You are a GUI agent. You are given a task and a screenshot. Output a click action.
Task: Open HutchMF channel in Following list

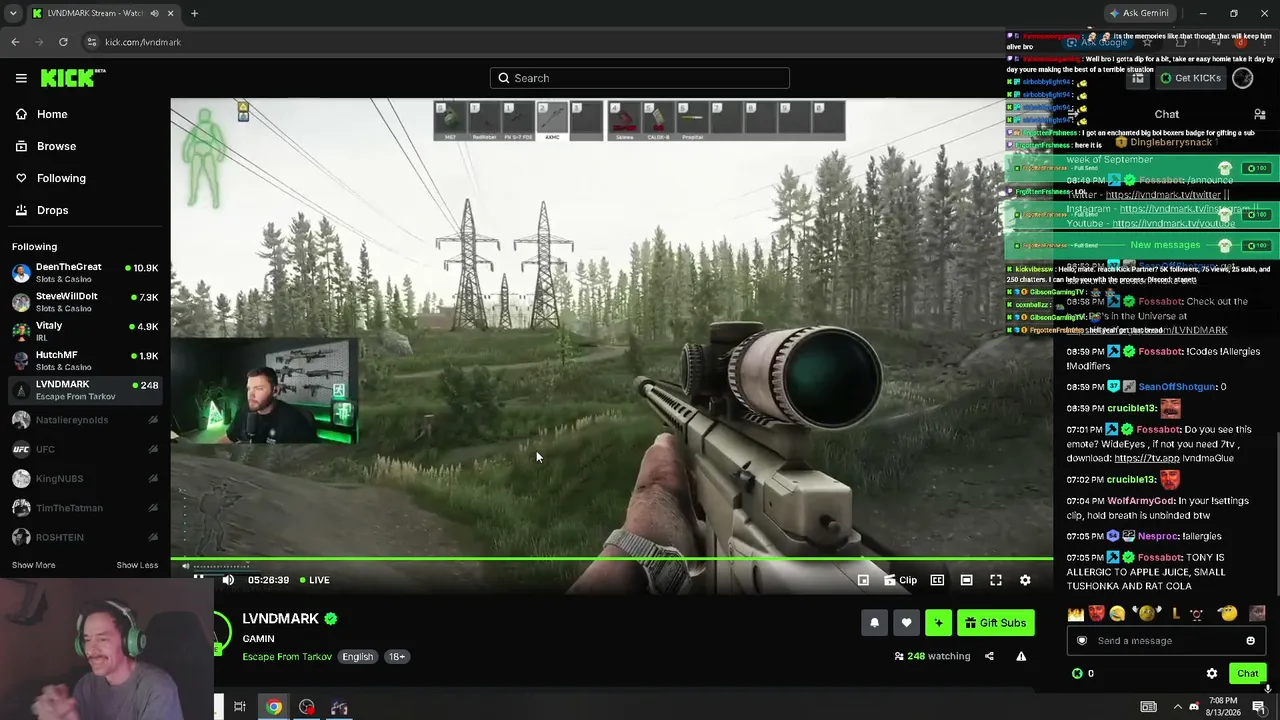click(85, 360)
